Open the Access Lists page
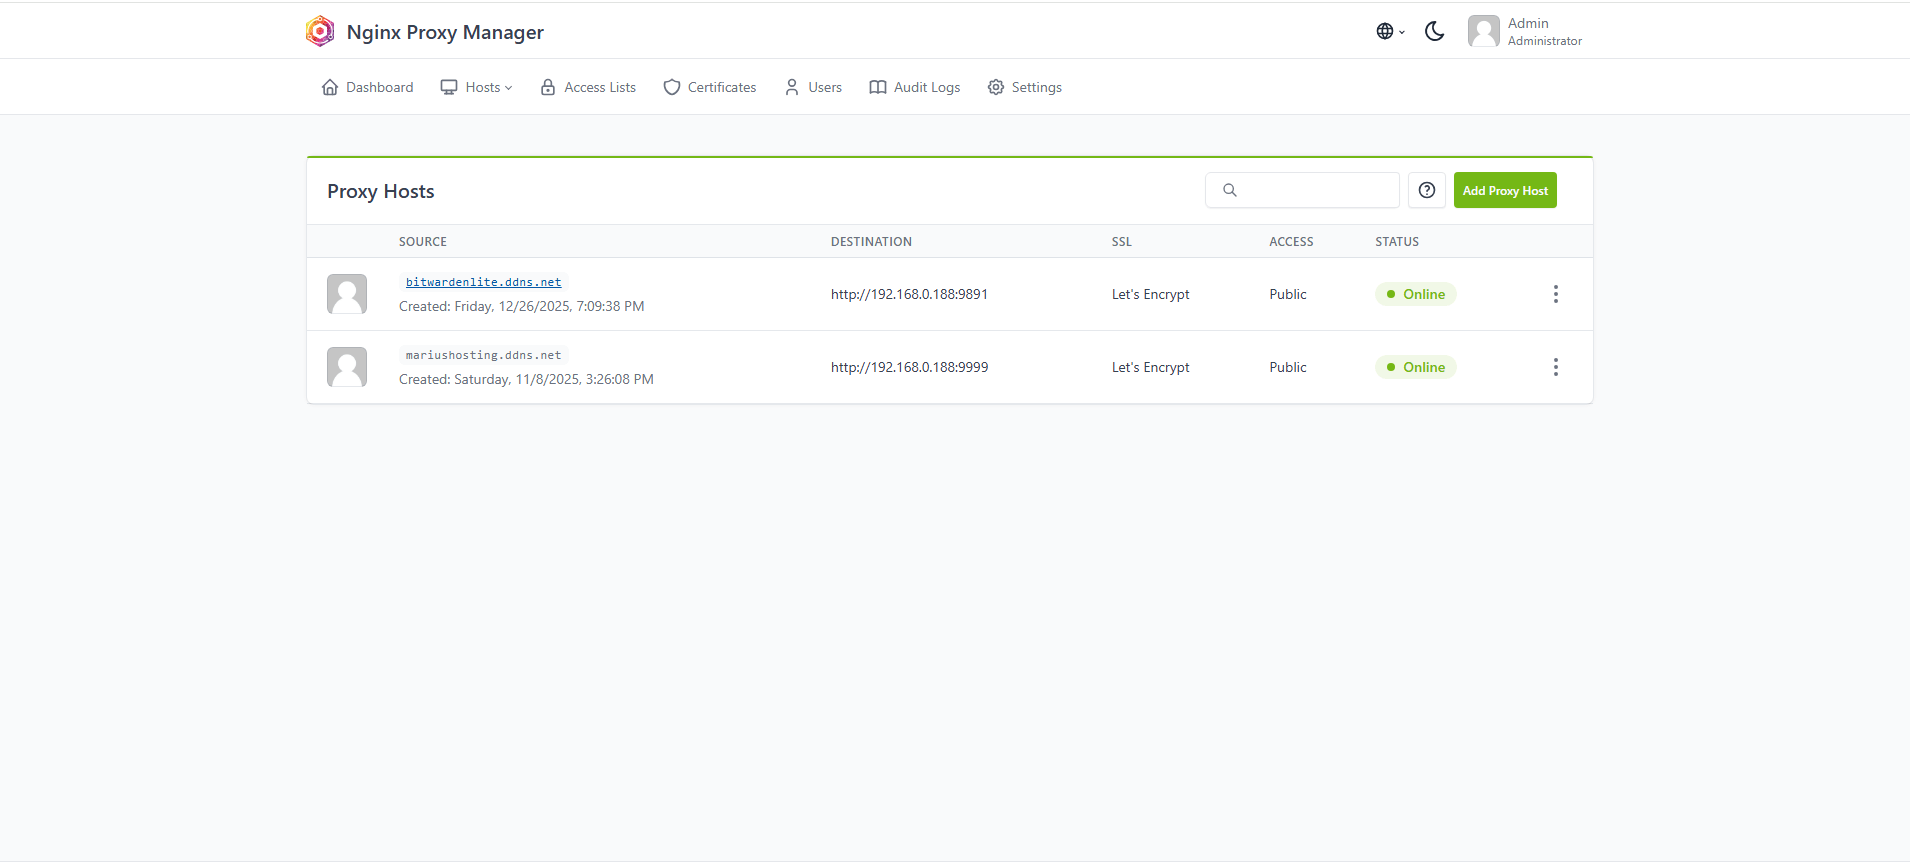This screenshot has height=866, width=1910. (x=588, y=87)
